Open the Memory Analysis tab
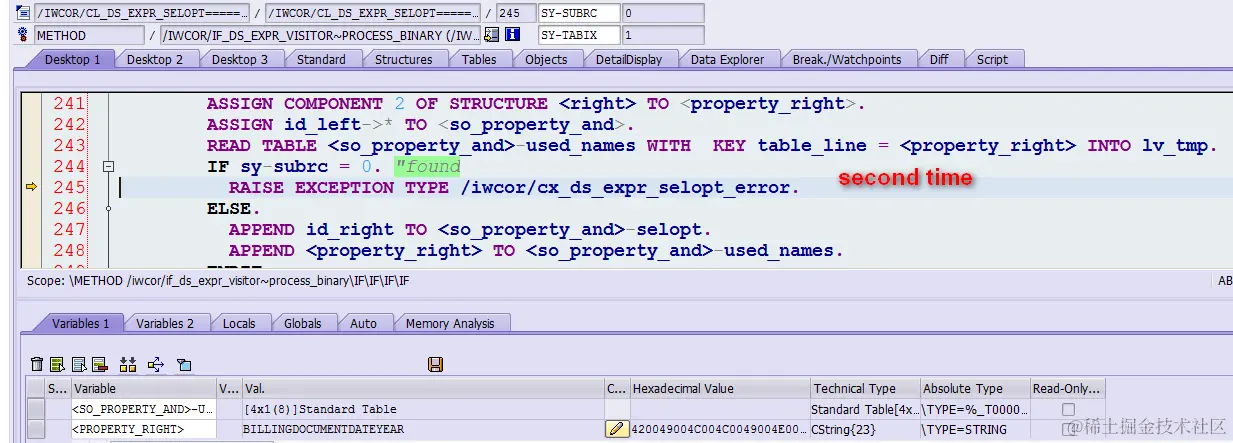The height and width of the screenshot is (443, 1233). coord(450,323)
